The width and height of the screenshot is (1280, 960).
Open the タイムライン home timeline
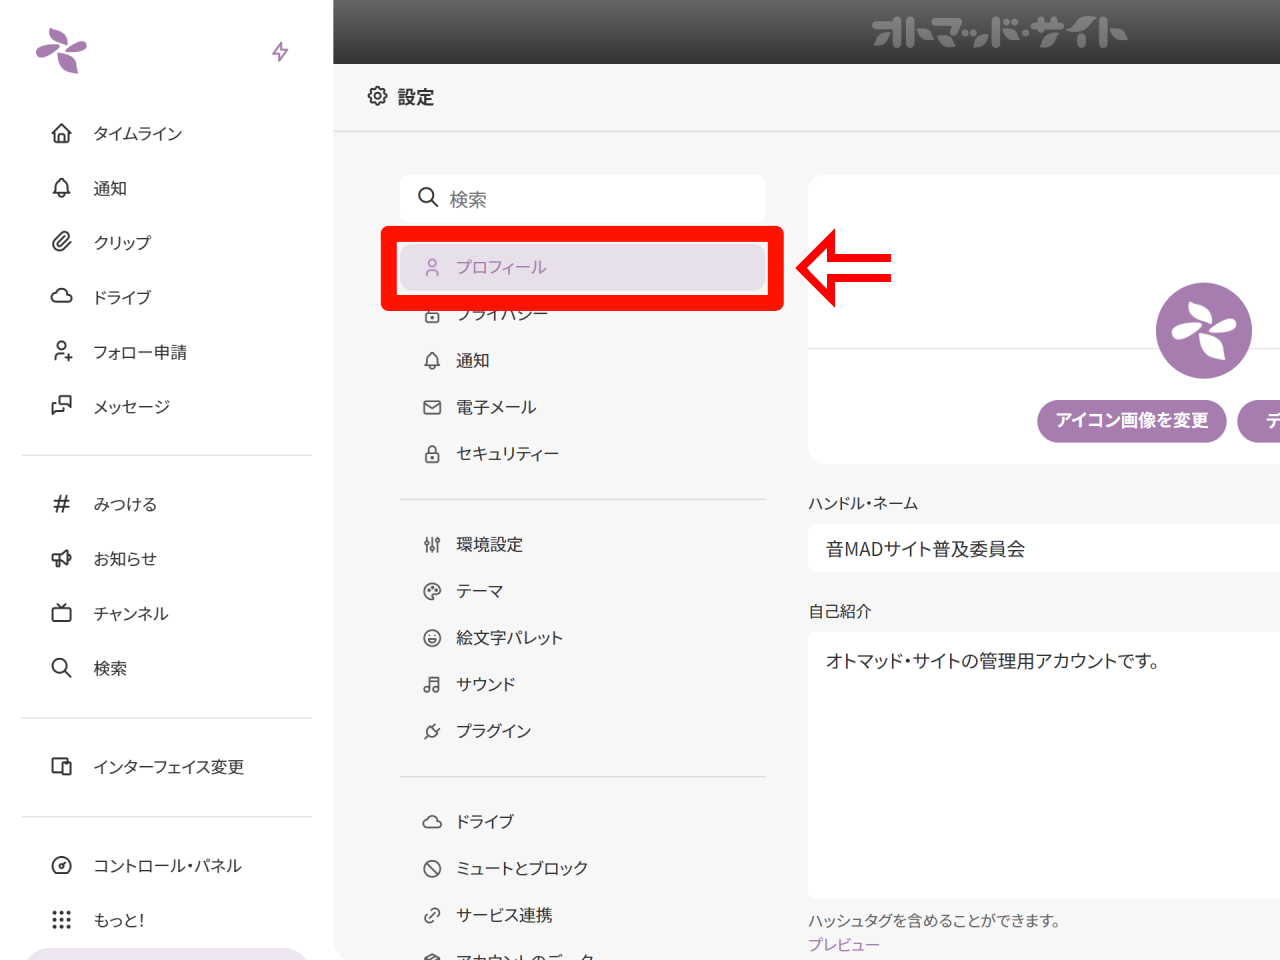click(x=137, y=134)
